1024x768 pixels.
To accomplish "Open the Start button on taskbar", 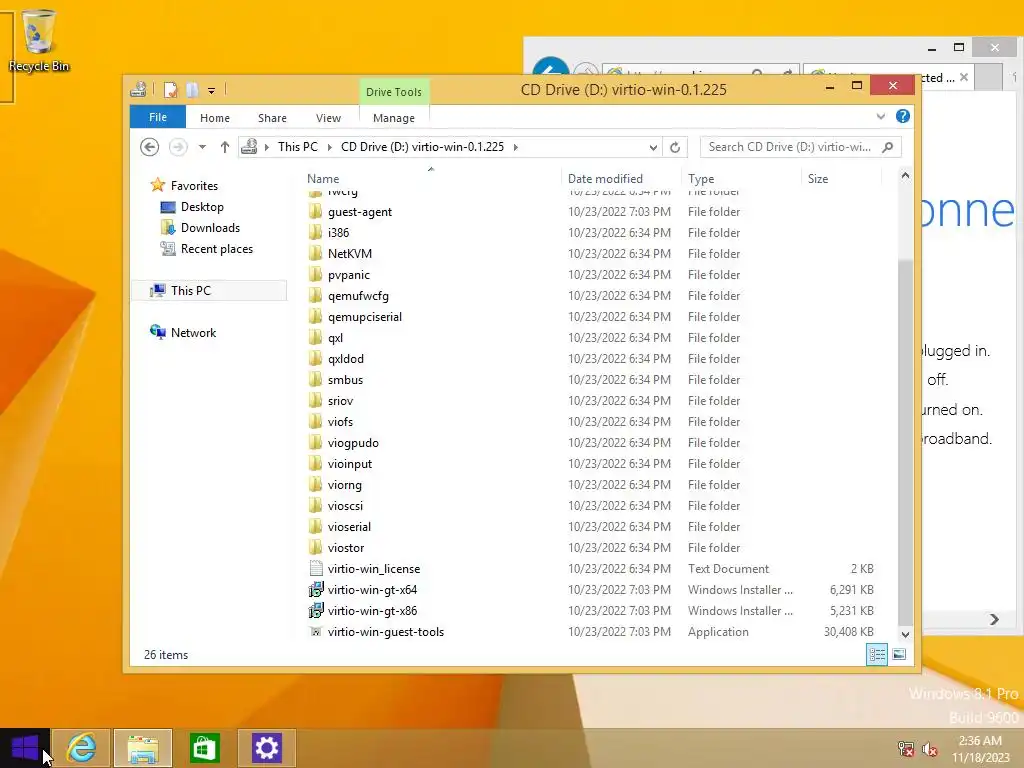I will (25, 748).
